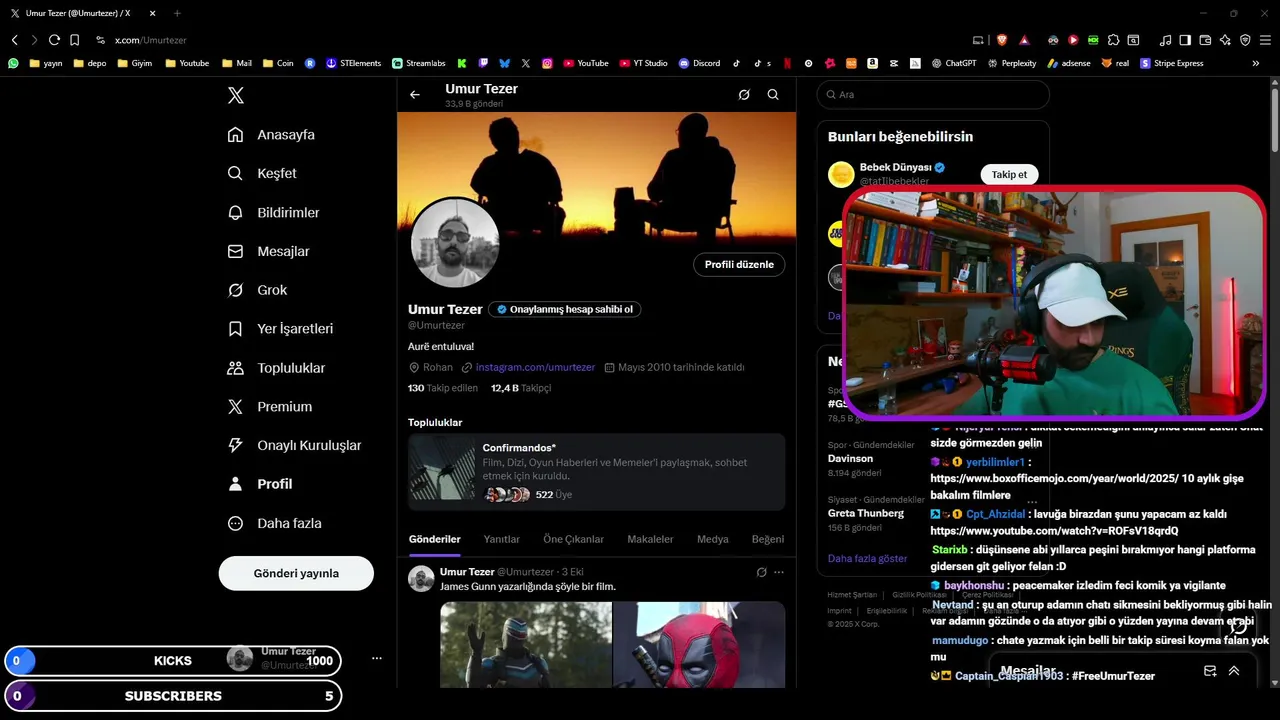Expand Mesajlar drawer with double chevron
The image size is (1280, 720).
(x=1234, y=671)
